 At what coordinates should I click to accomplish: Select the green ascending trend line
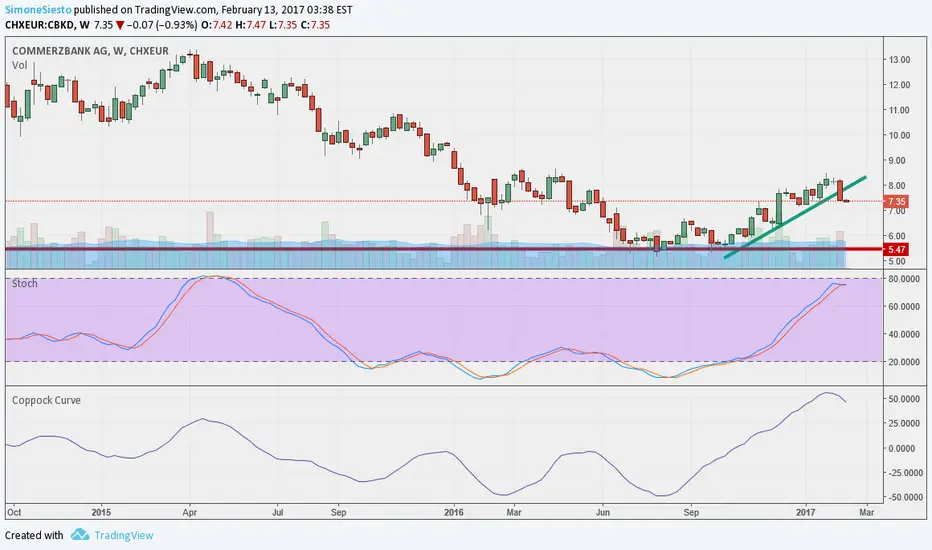point(795,217)
